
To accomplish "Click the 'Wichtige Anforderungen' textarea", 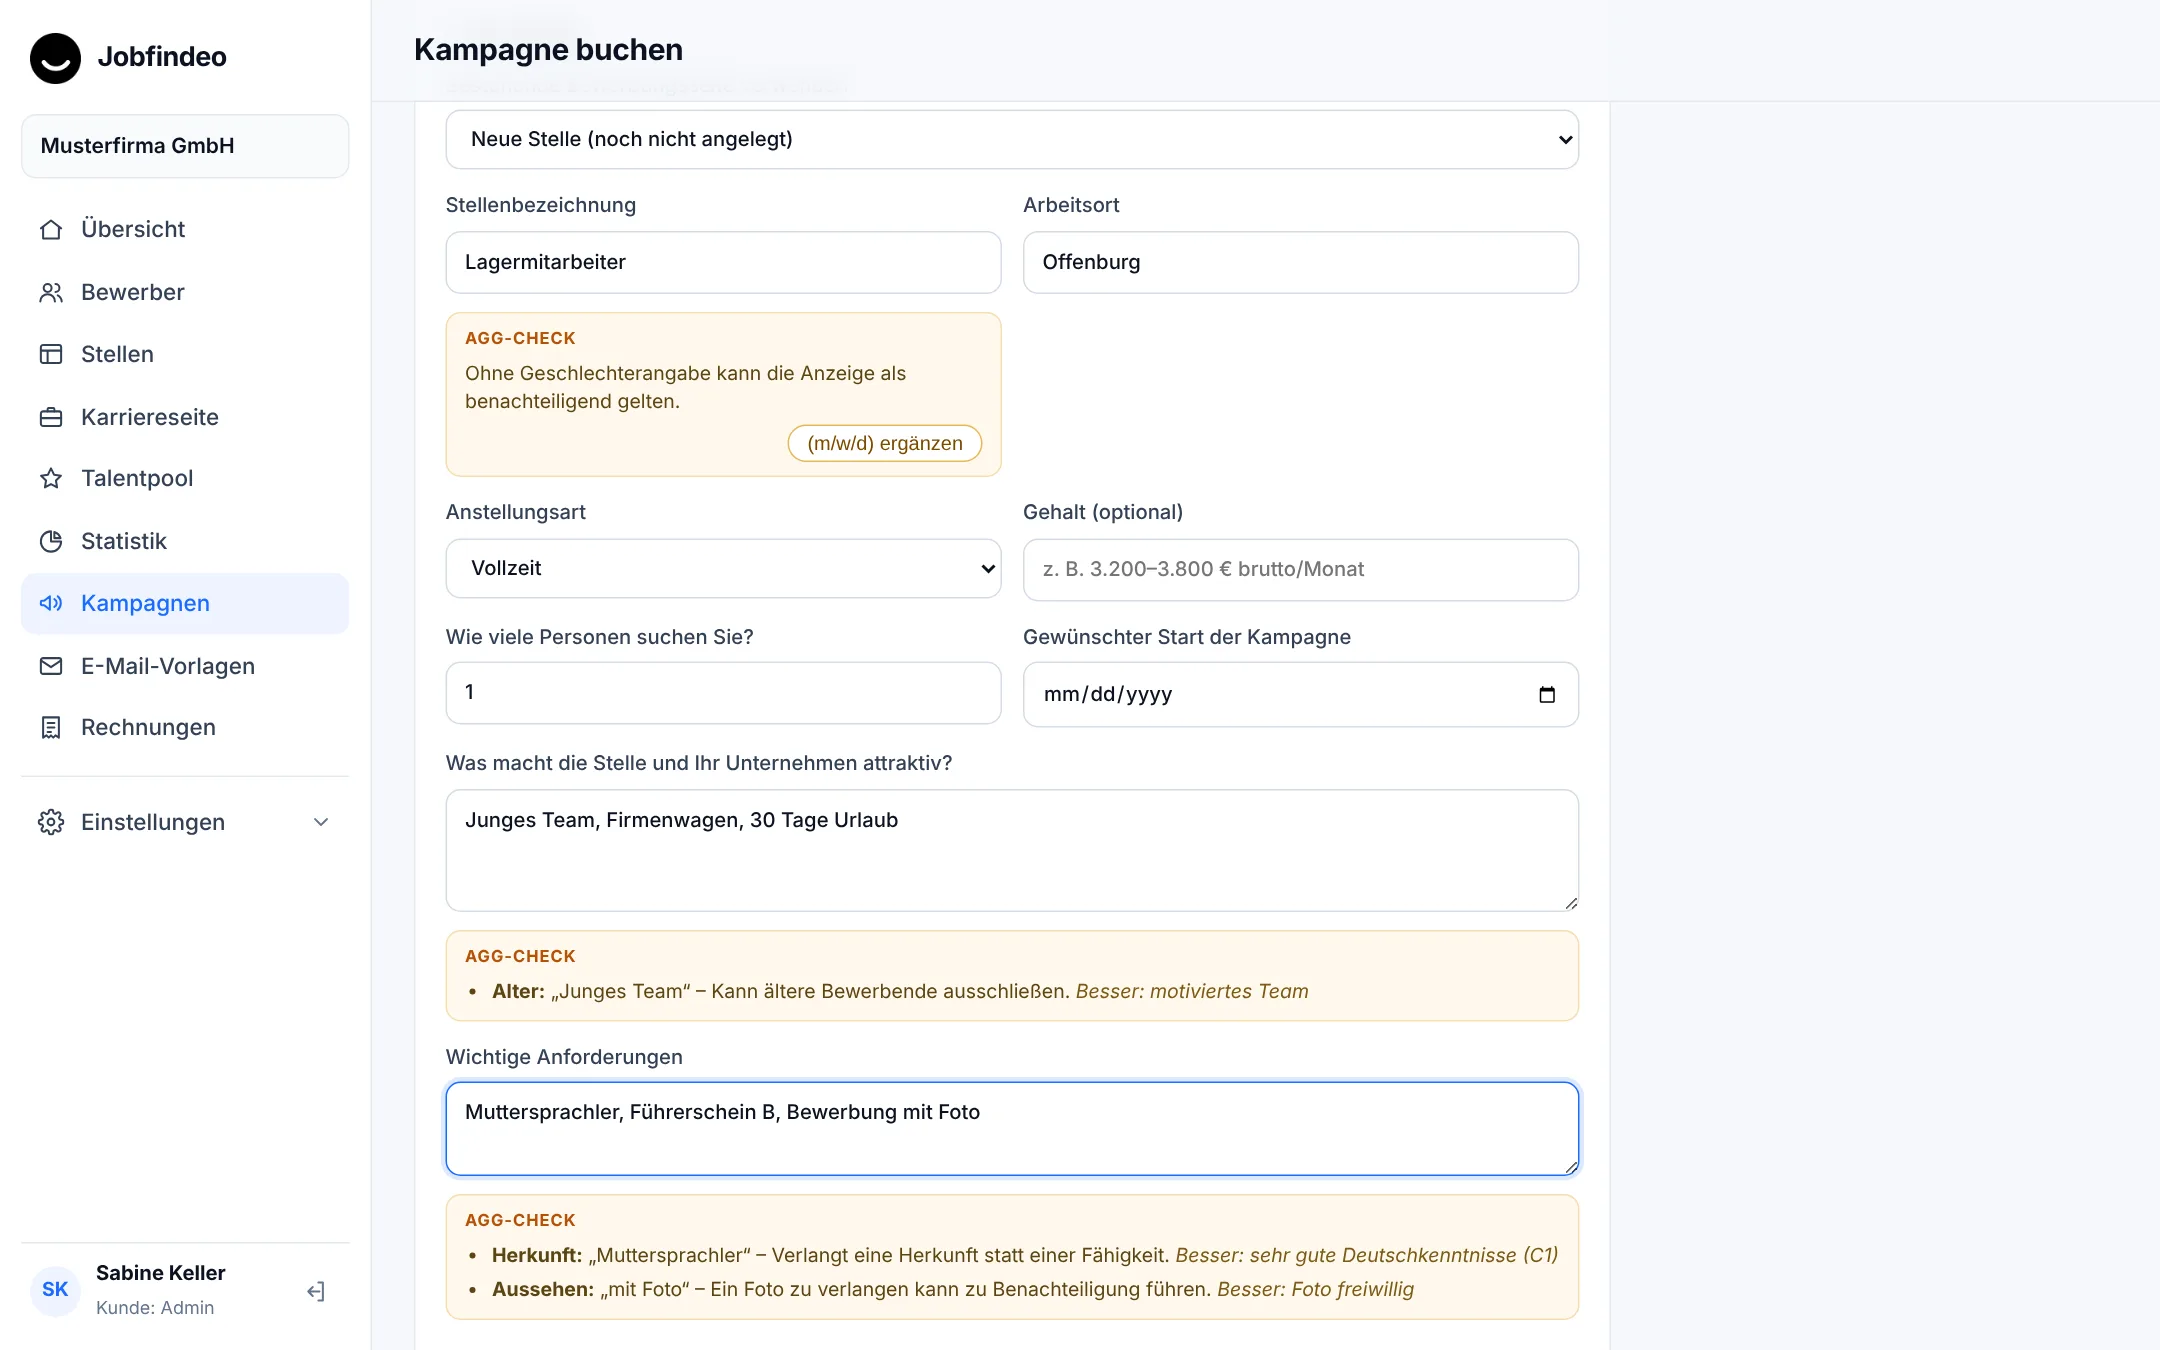I will (x=1012, y=1128).
